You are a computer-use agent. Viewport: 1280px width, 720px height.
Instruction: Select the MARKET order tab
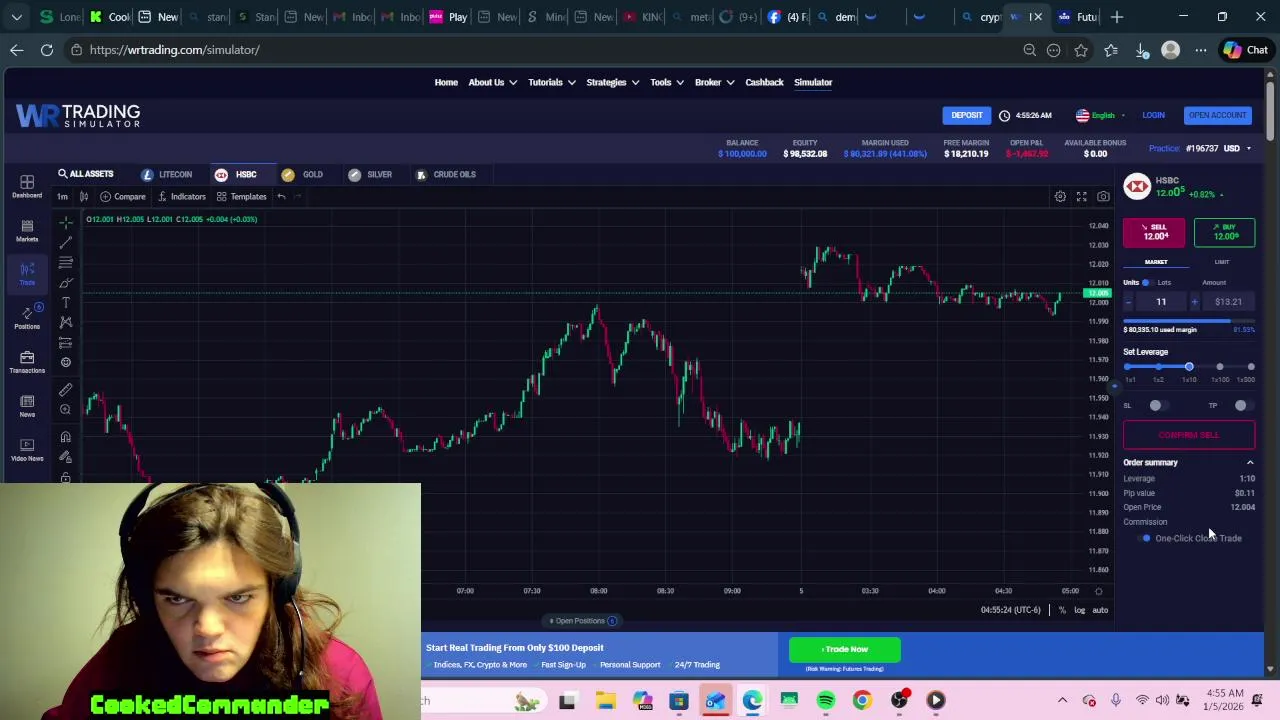point(1156,262)
